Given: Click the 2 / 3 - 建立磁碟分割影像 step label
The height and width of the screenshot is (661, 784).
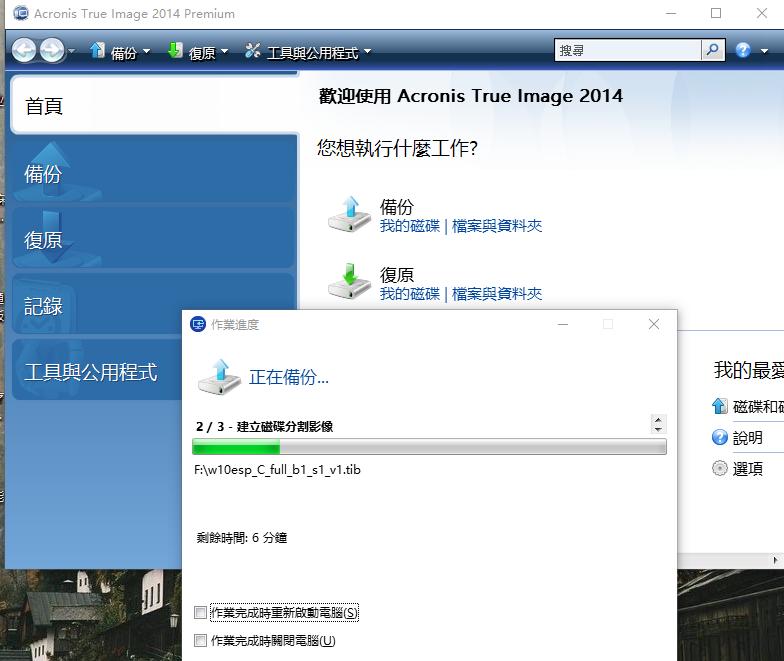Looking at the screenshot, I should (264, 426).
